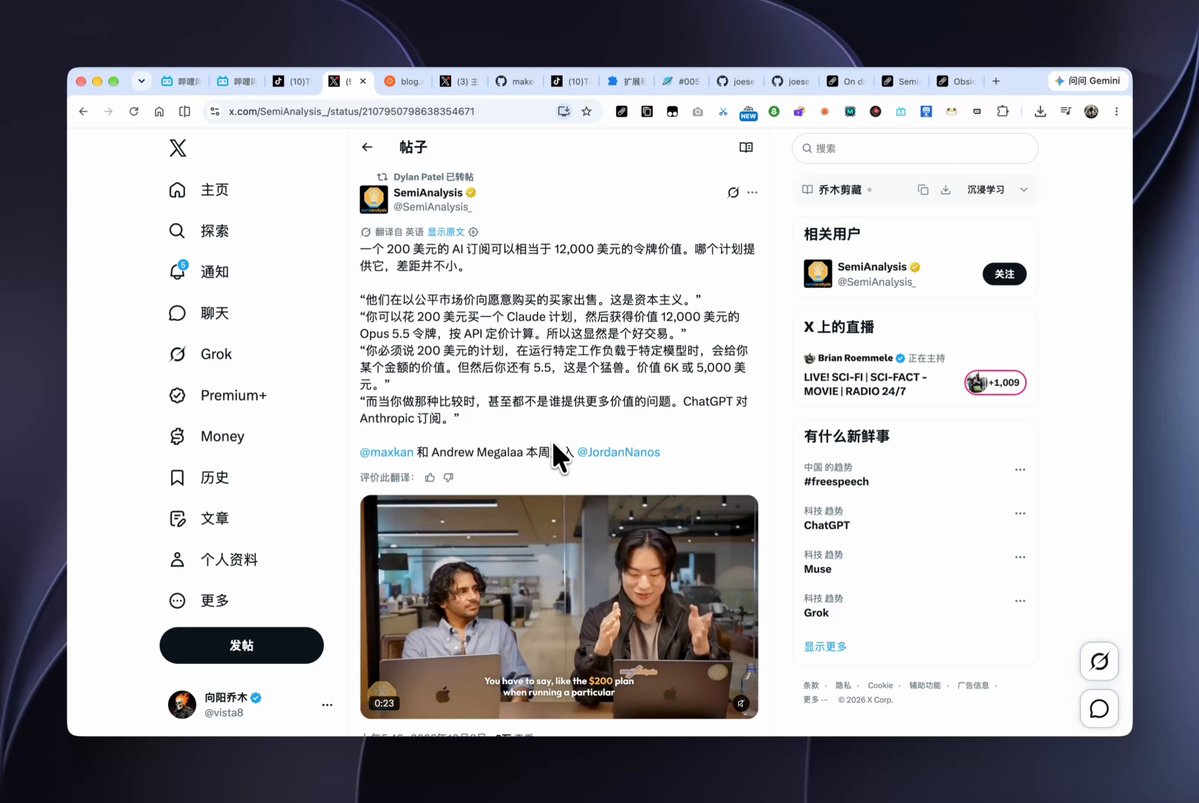
Task: Click the 发帖 button
Action: (x=242, y=645)
